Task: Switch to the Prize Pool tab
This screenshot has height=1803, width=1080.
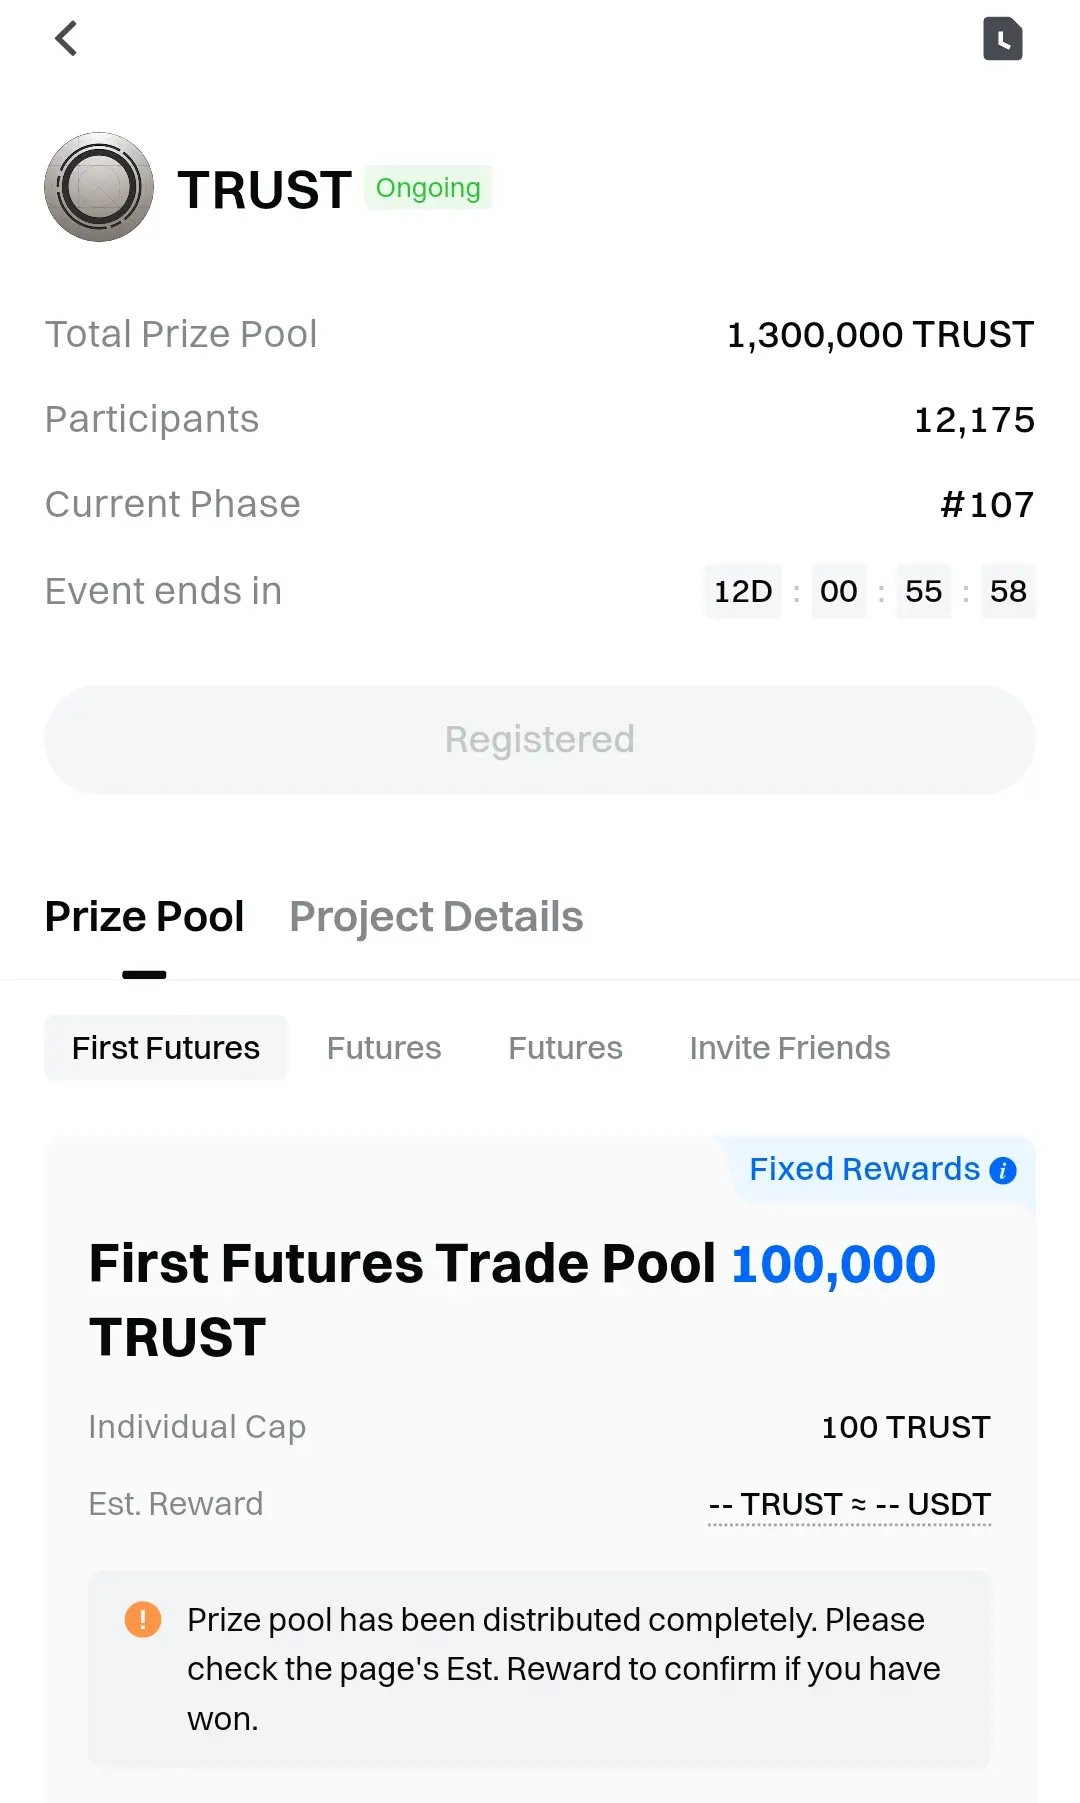Action: [144, 917]
